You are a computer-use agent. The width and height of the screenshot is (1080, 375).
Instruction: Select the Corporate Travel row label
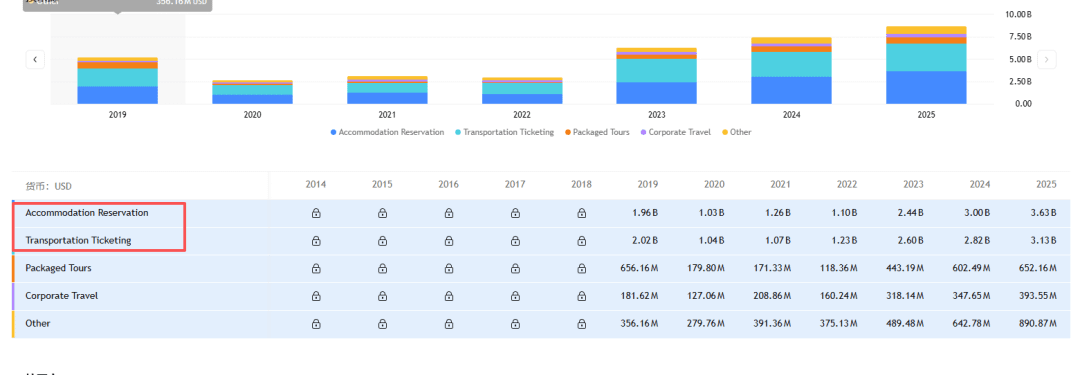(62, 296)
